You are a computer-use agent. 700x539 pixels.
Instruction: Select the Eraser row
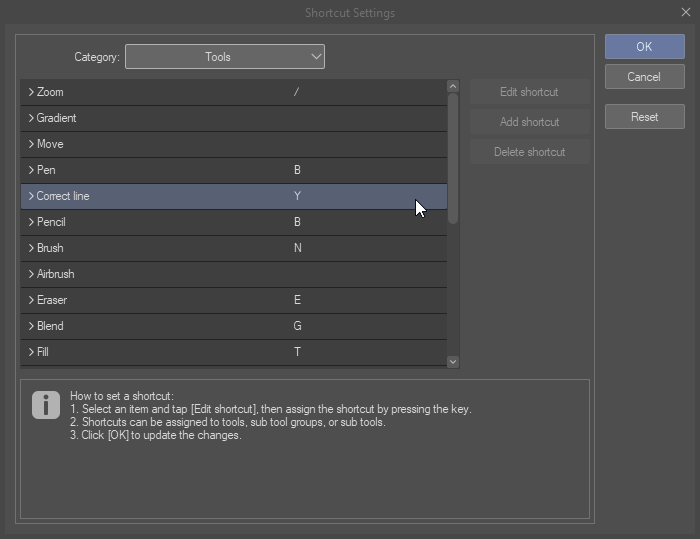tap(150, 300)
